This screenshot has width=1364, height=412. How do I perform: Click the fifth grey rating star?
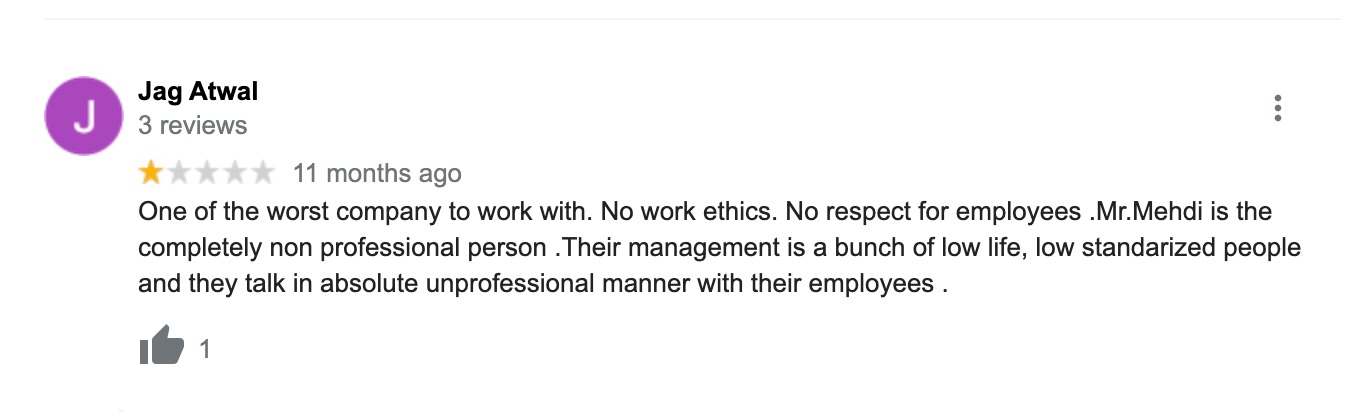coord(263,173)
